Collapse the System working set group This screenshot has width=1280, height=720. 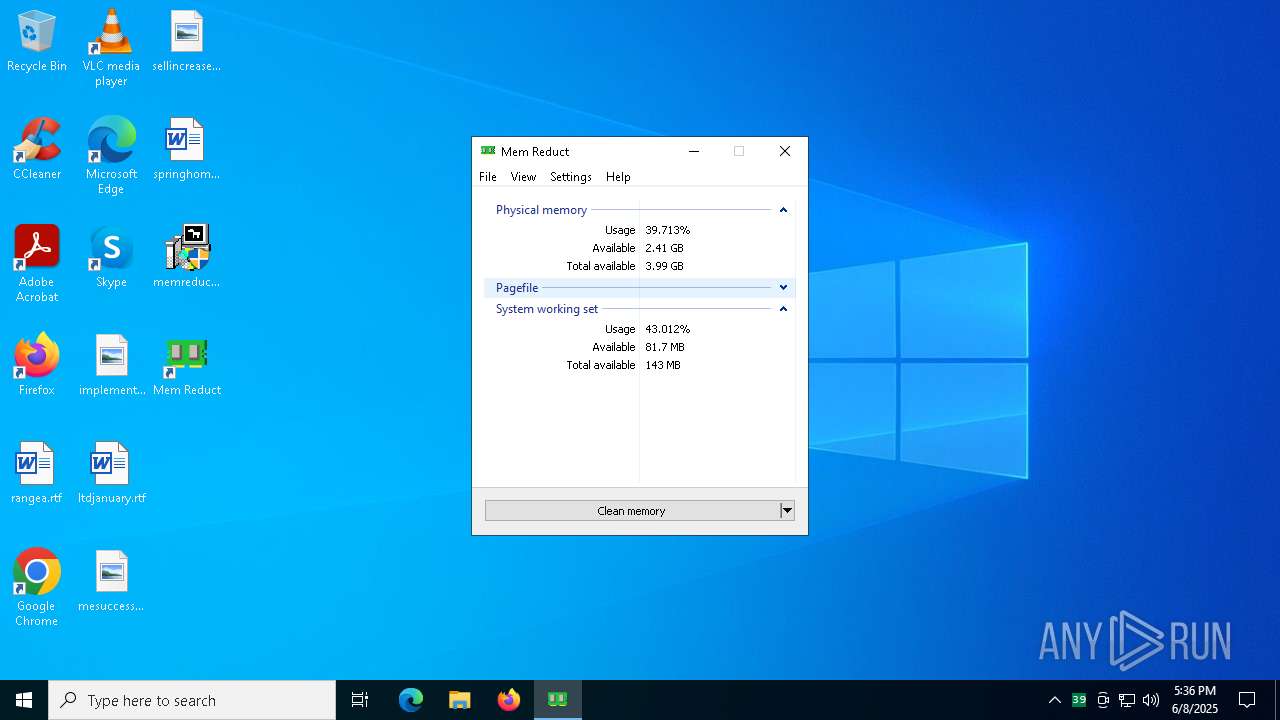(x=783, y=309)
